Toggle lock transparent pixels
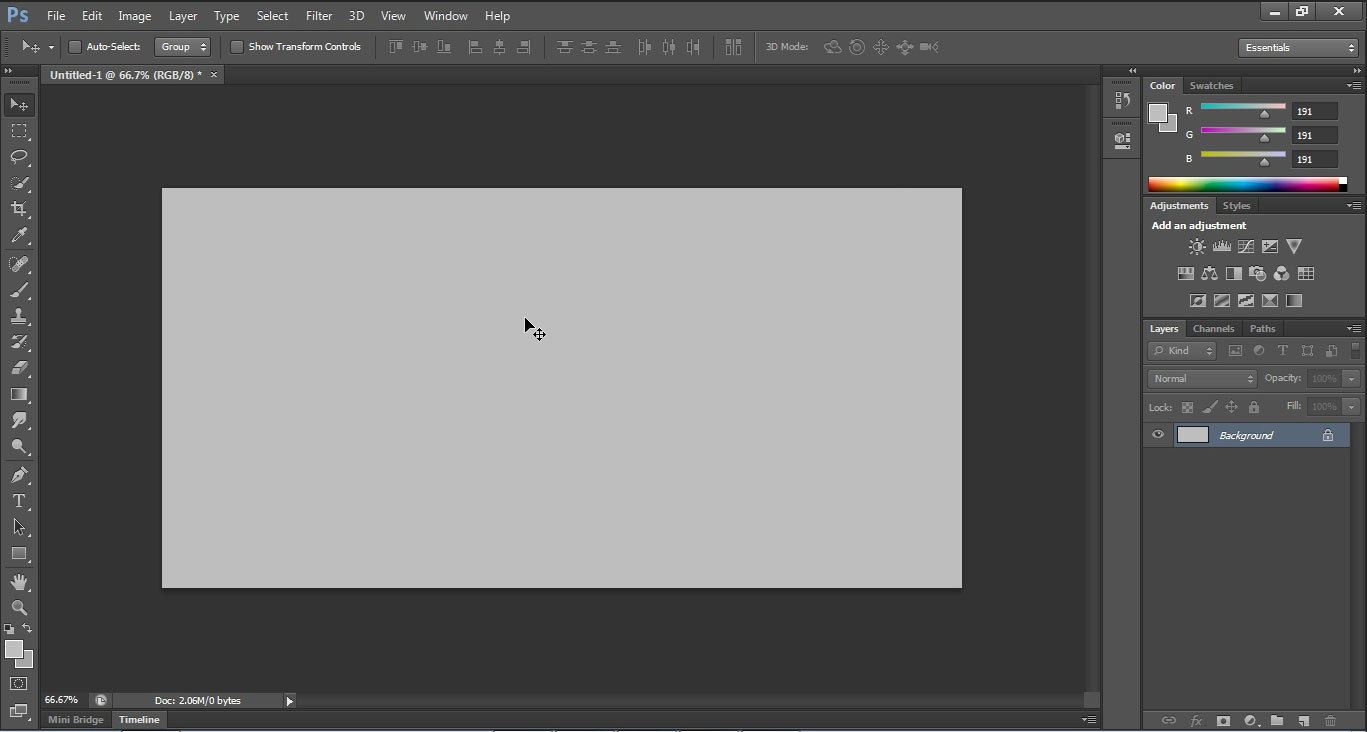The width and height of the screenshot is (1367, 732). [1187, 407]
